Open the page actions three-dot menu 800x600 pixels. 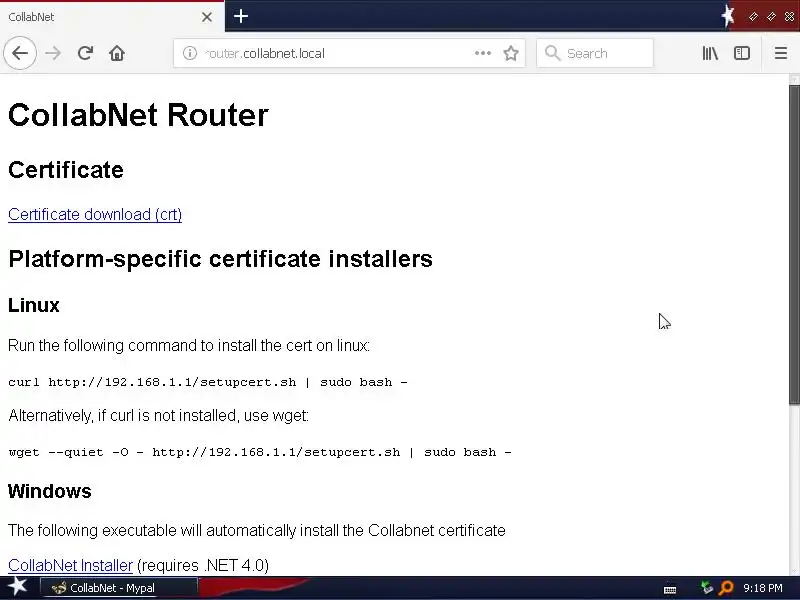click(483, 53)
